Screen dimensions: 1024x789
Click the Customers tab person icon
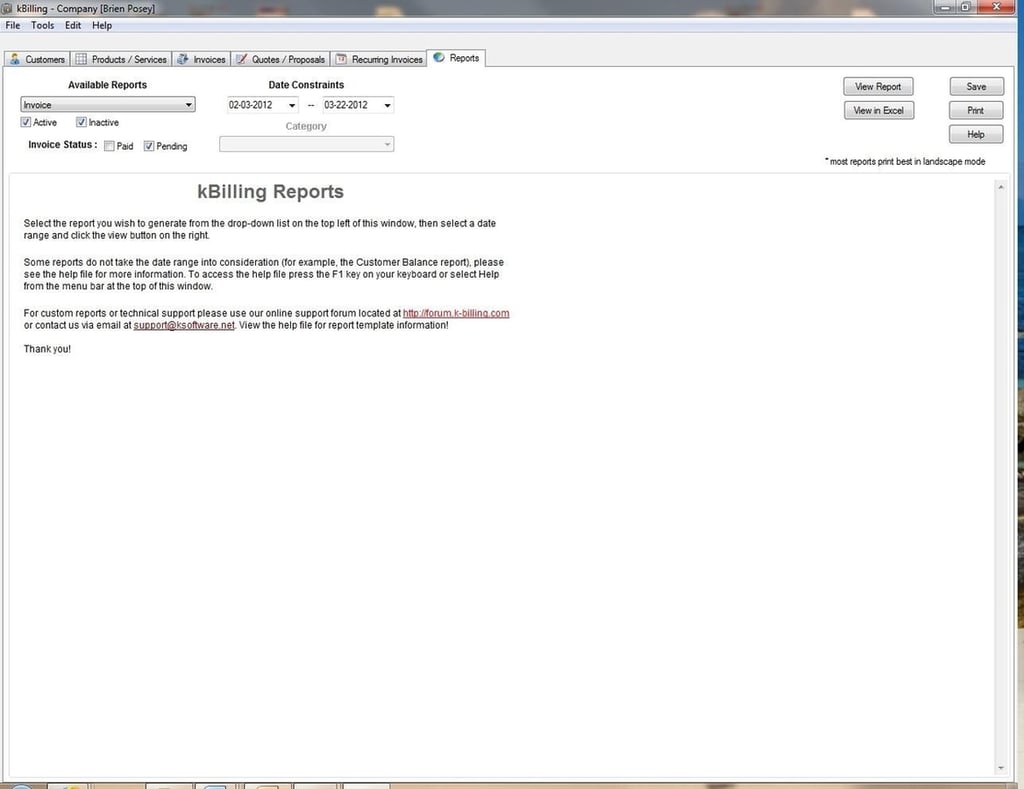coord(15,59)
